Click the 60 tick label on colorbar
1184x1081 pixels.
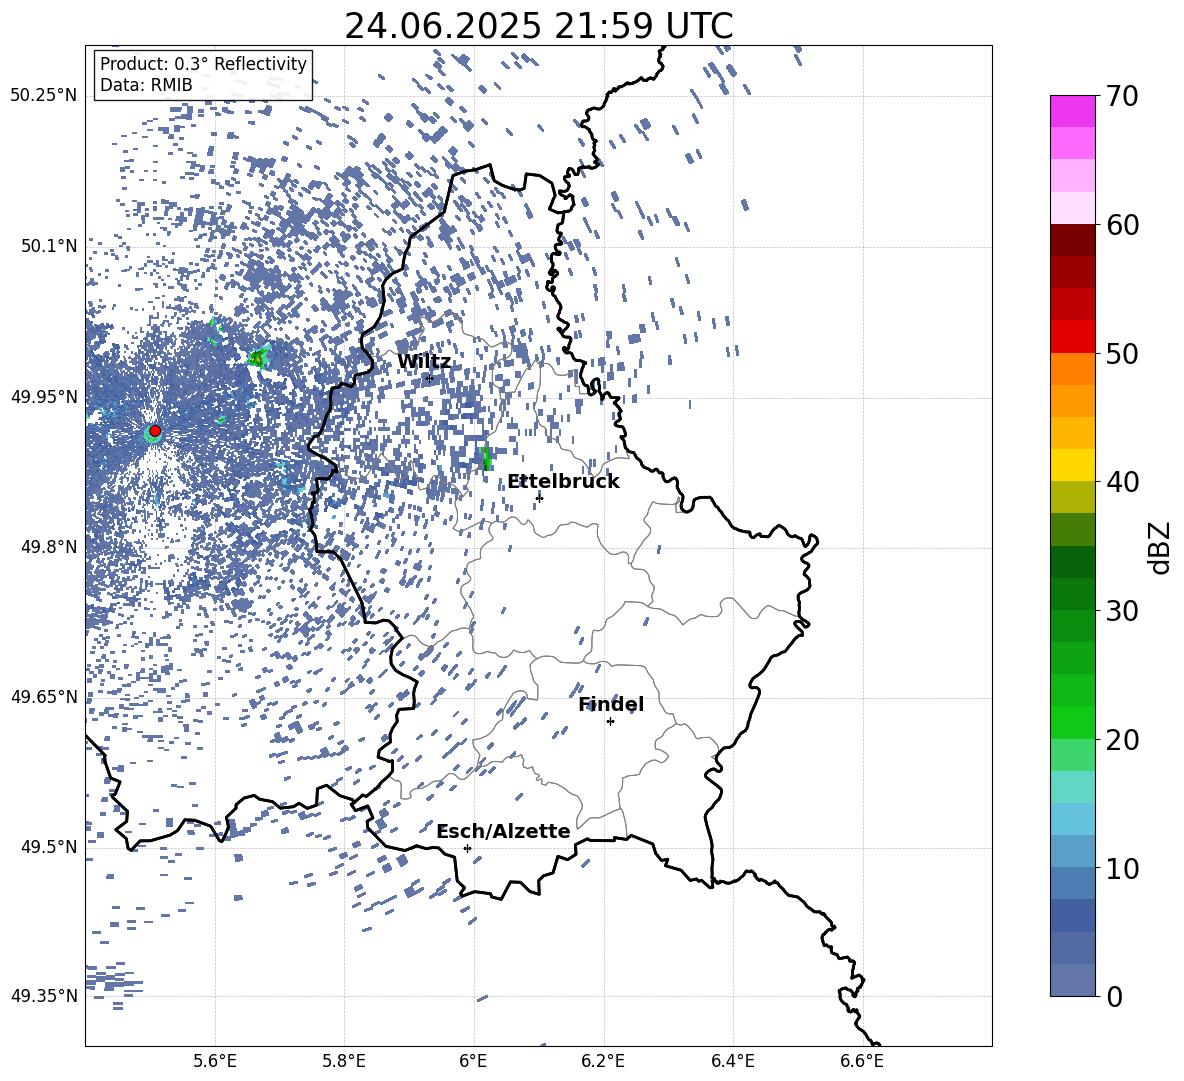(x=1121, y=225)
